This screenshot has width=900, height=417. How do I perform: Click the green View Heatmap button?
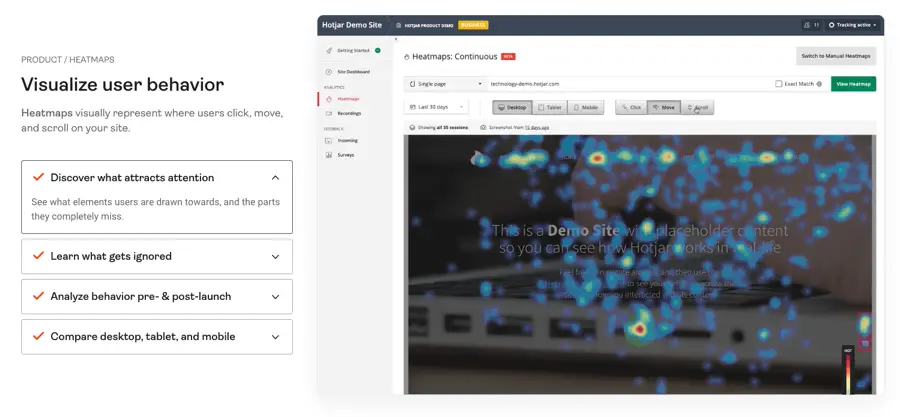pos(854,84)
